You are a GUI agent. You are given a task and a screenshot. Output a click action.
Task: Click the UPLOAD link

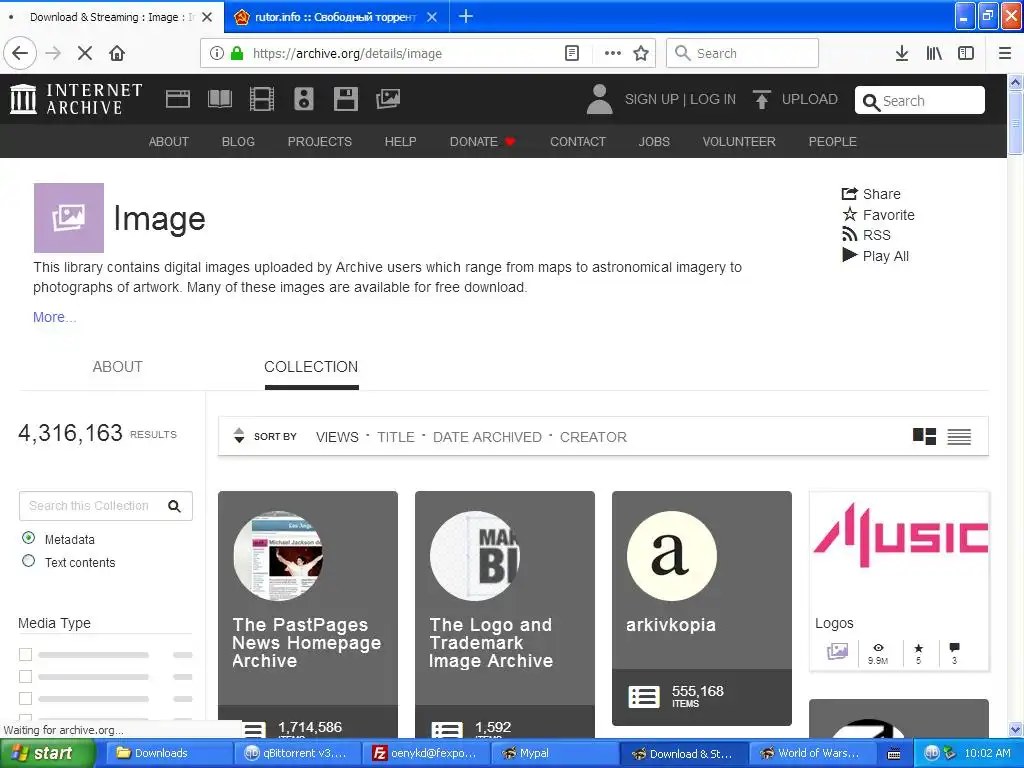[x=795, y=99]
